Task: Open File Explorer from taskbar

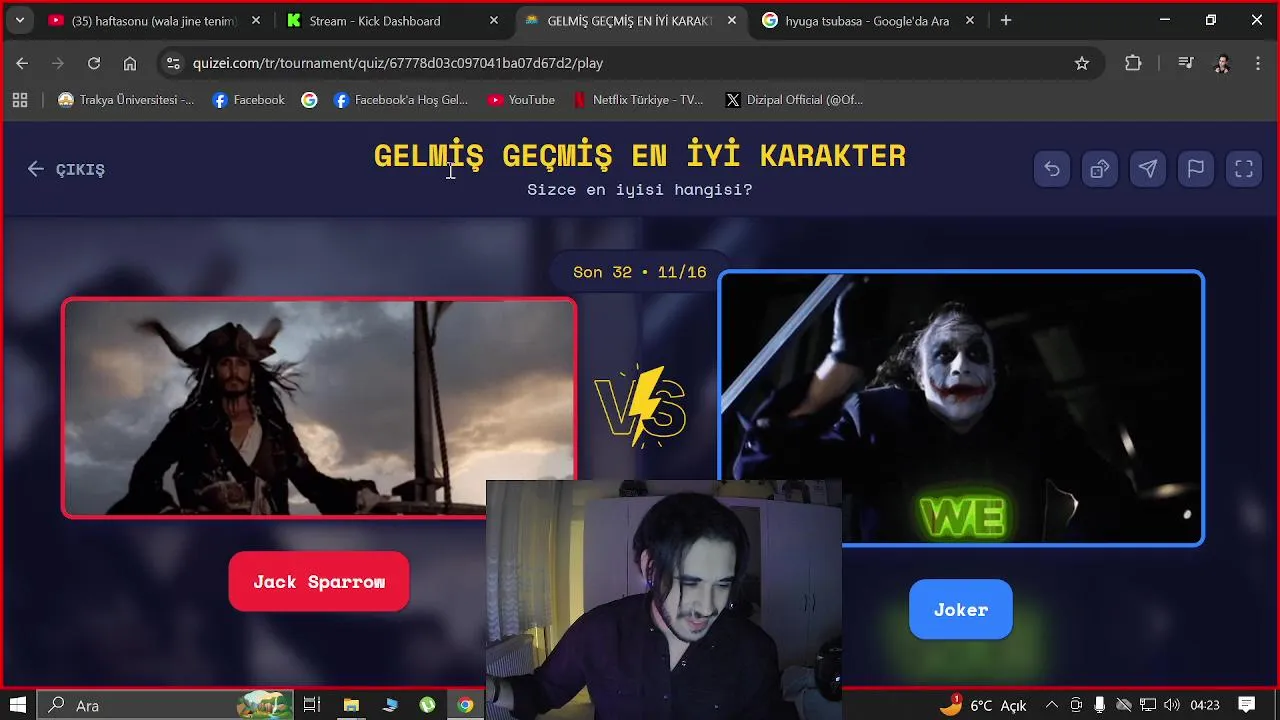Action: pyautogui.click(x=351, y=705)
